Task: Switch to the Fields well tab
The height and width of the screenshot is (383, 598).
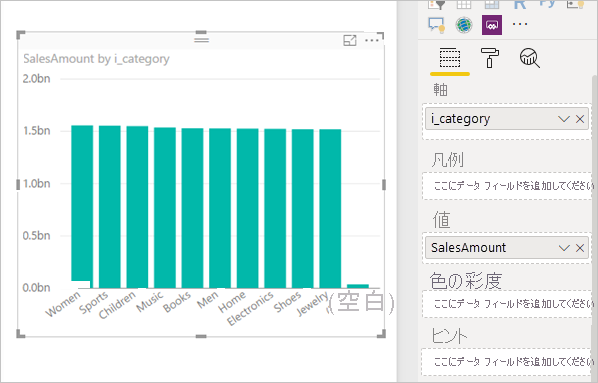Action: click(450, 58)
